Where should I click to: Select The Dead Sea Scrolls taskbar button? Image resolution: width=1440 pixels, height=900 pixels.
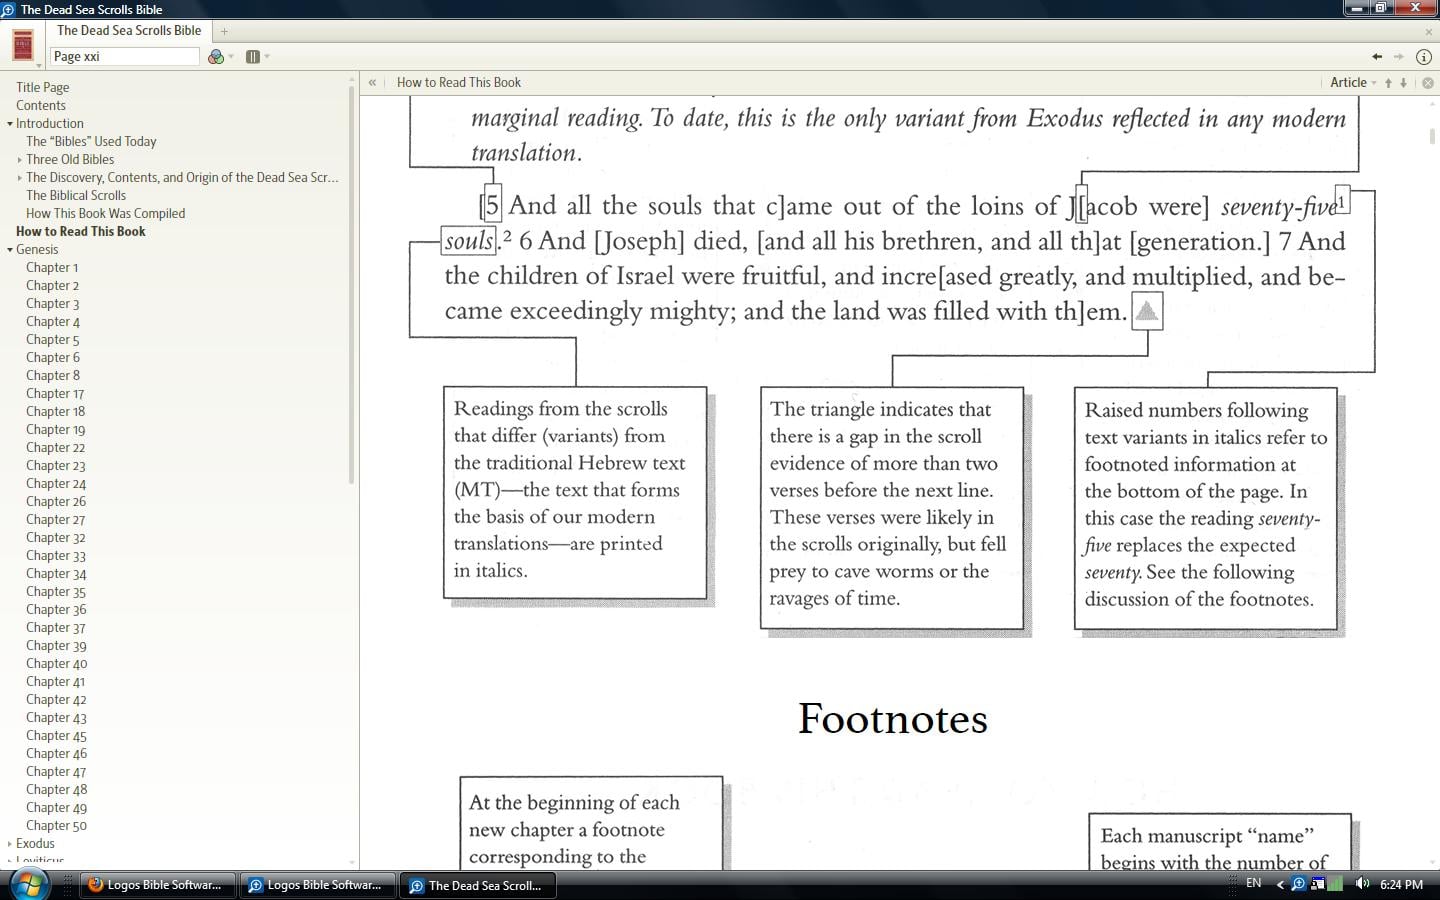[x=477, y=885]
